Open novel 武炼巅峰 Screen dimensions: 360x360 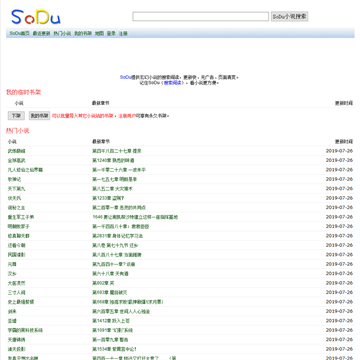click(x=17, y=151)
